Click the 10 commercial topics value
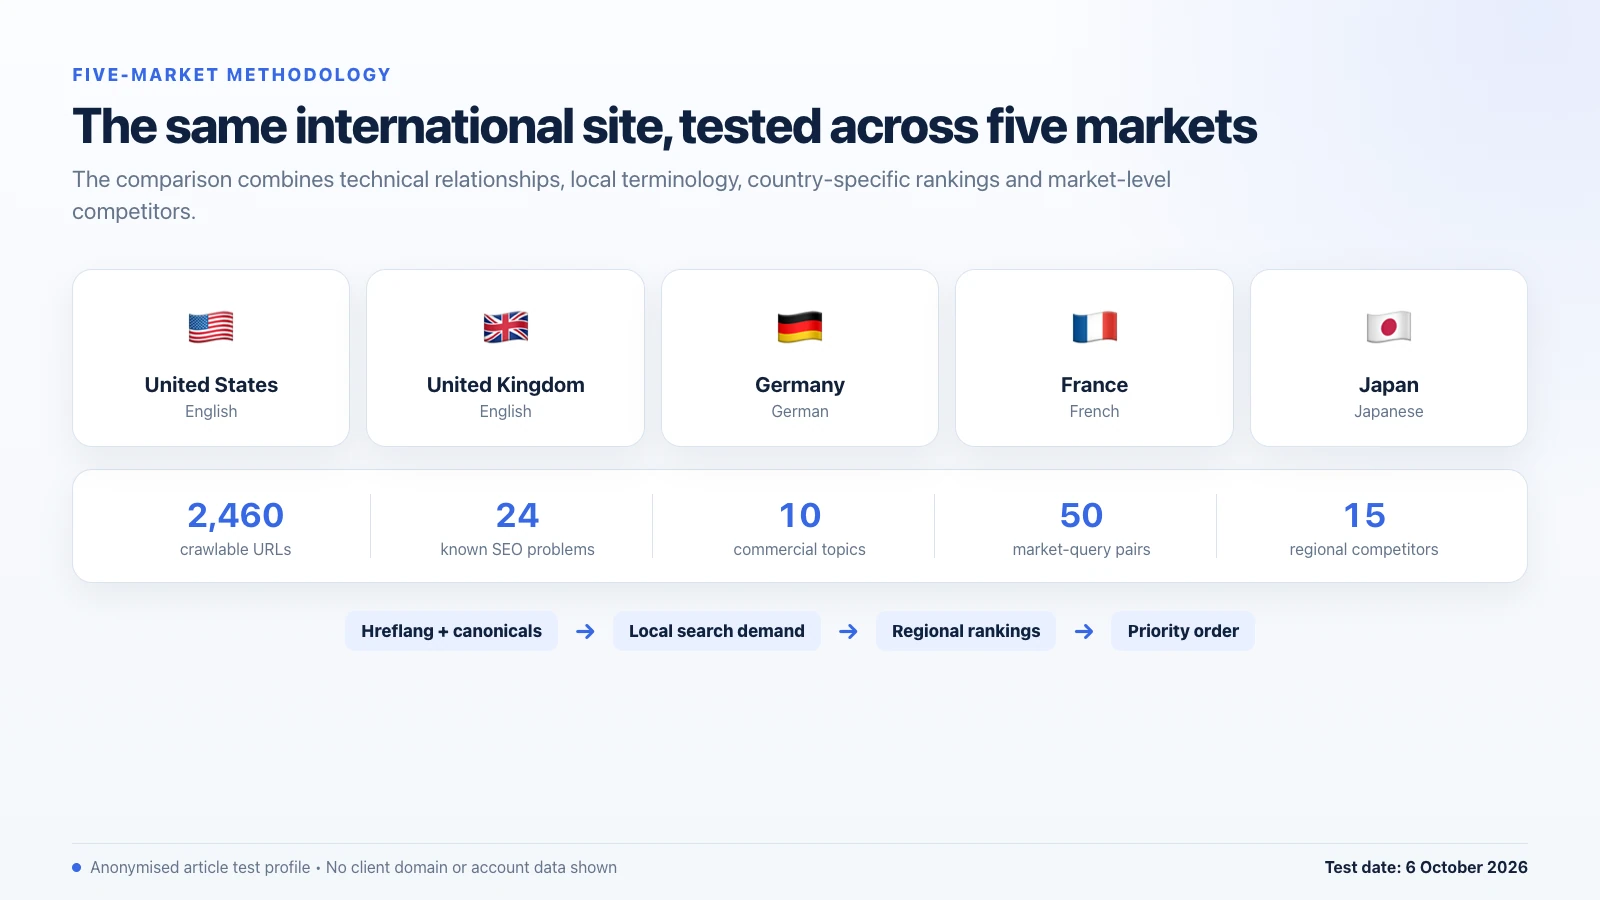The width and height of the screenshot is (1600, 900). [800, 515]
